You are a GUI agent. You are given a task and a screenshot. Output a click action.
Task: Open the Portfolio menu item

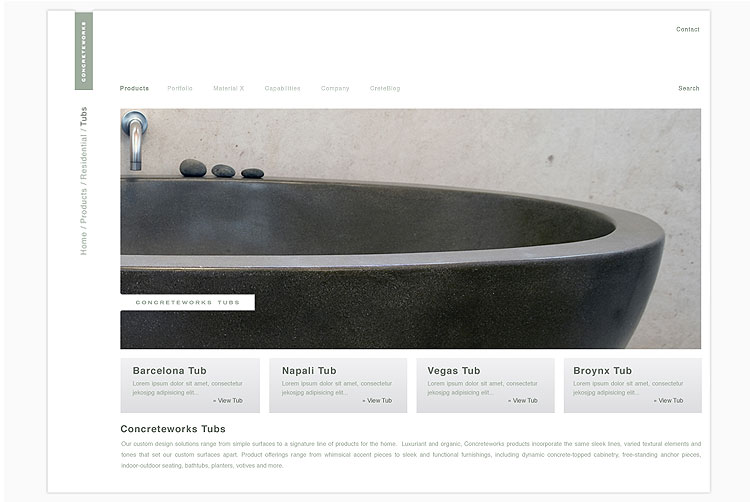point(180,88)
